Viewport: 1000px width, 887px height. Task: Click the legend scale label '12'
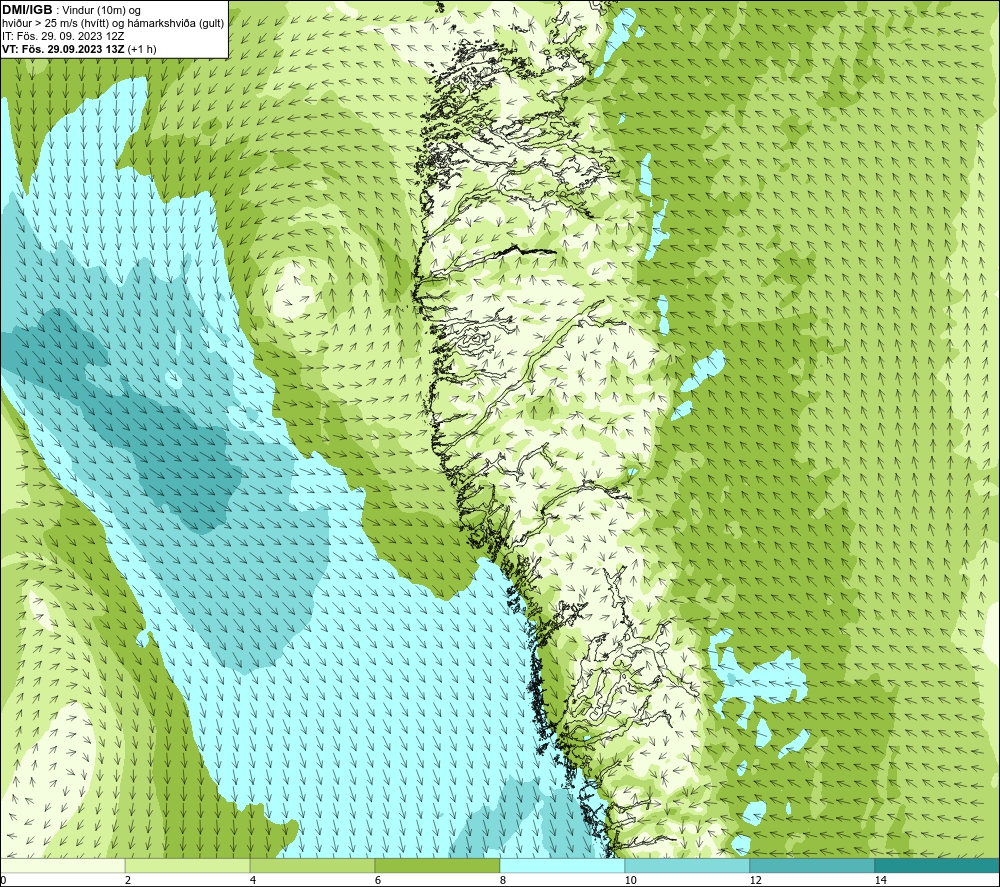[x=756, y=880]
